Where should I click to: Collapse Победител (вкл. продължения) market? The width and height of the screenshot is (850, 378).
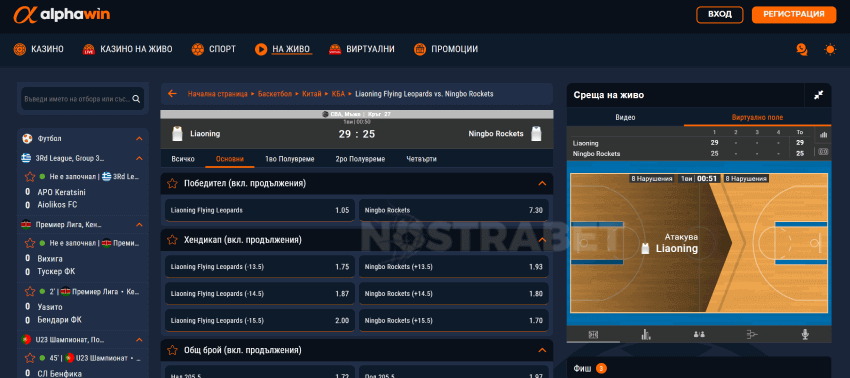coord(542,183)
